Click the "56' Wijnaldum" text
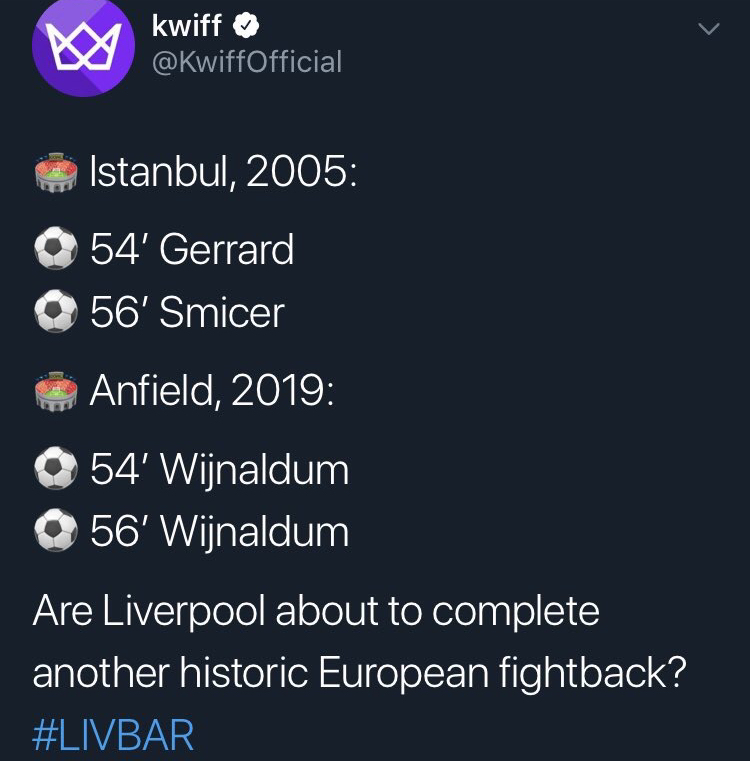Viewport: 750px width, 761px height. [219, 531]
